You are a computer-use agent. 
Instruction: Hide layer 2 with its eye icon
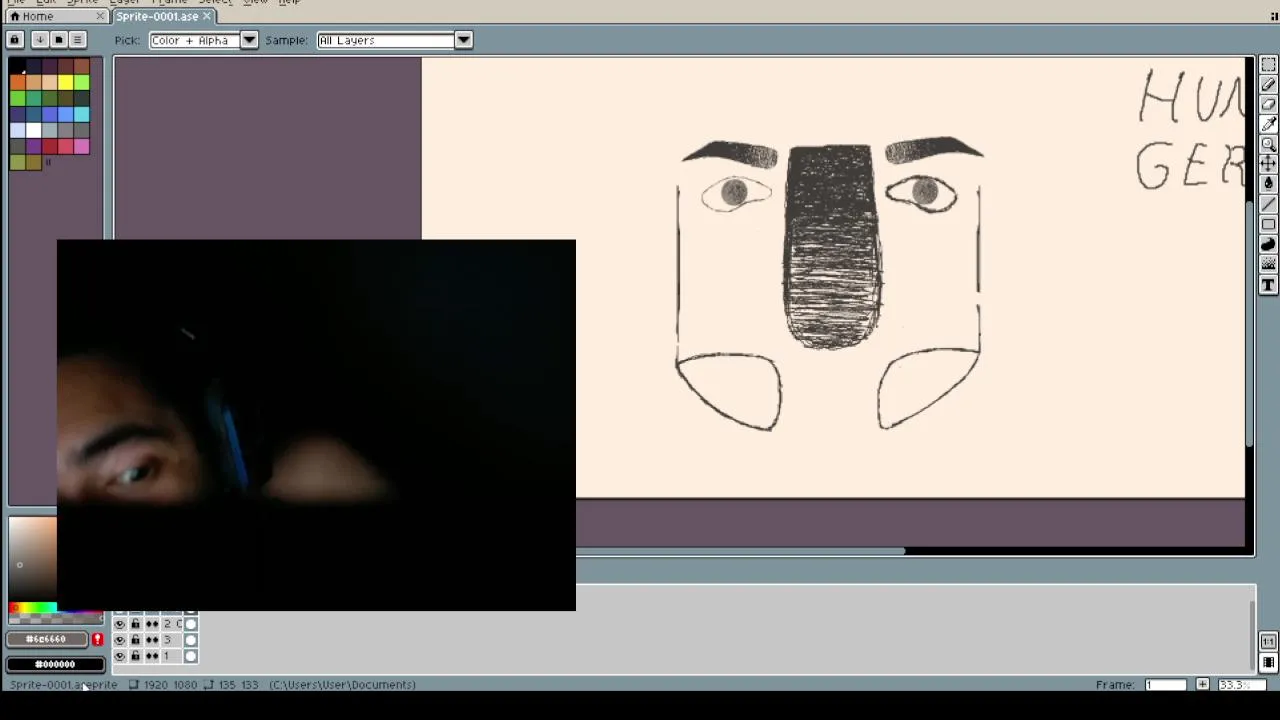click(x=120, y=624)
